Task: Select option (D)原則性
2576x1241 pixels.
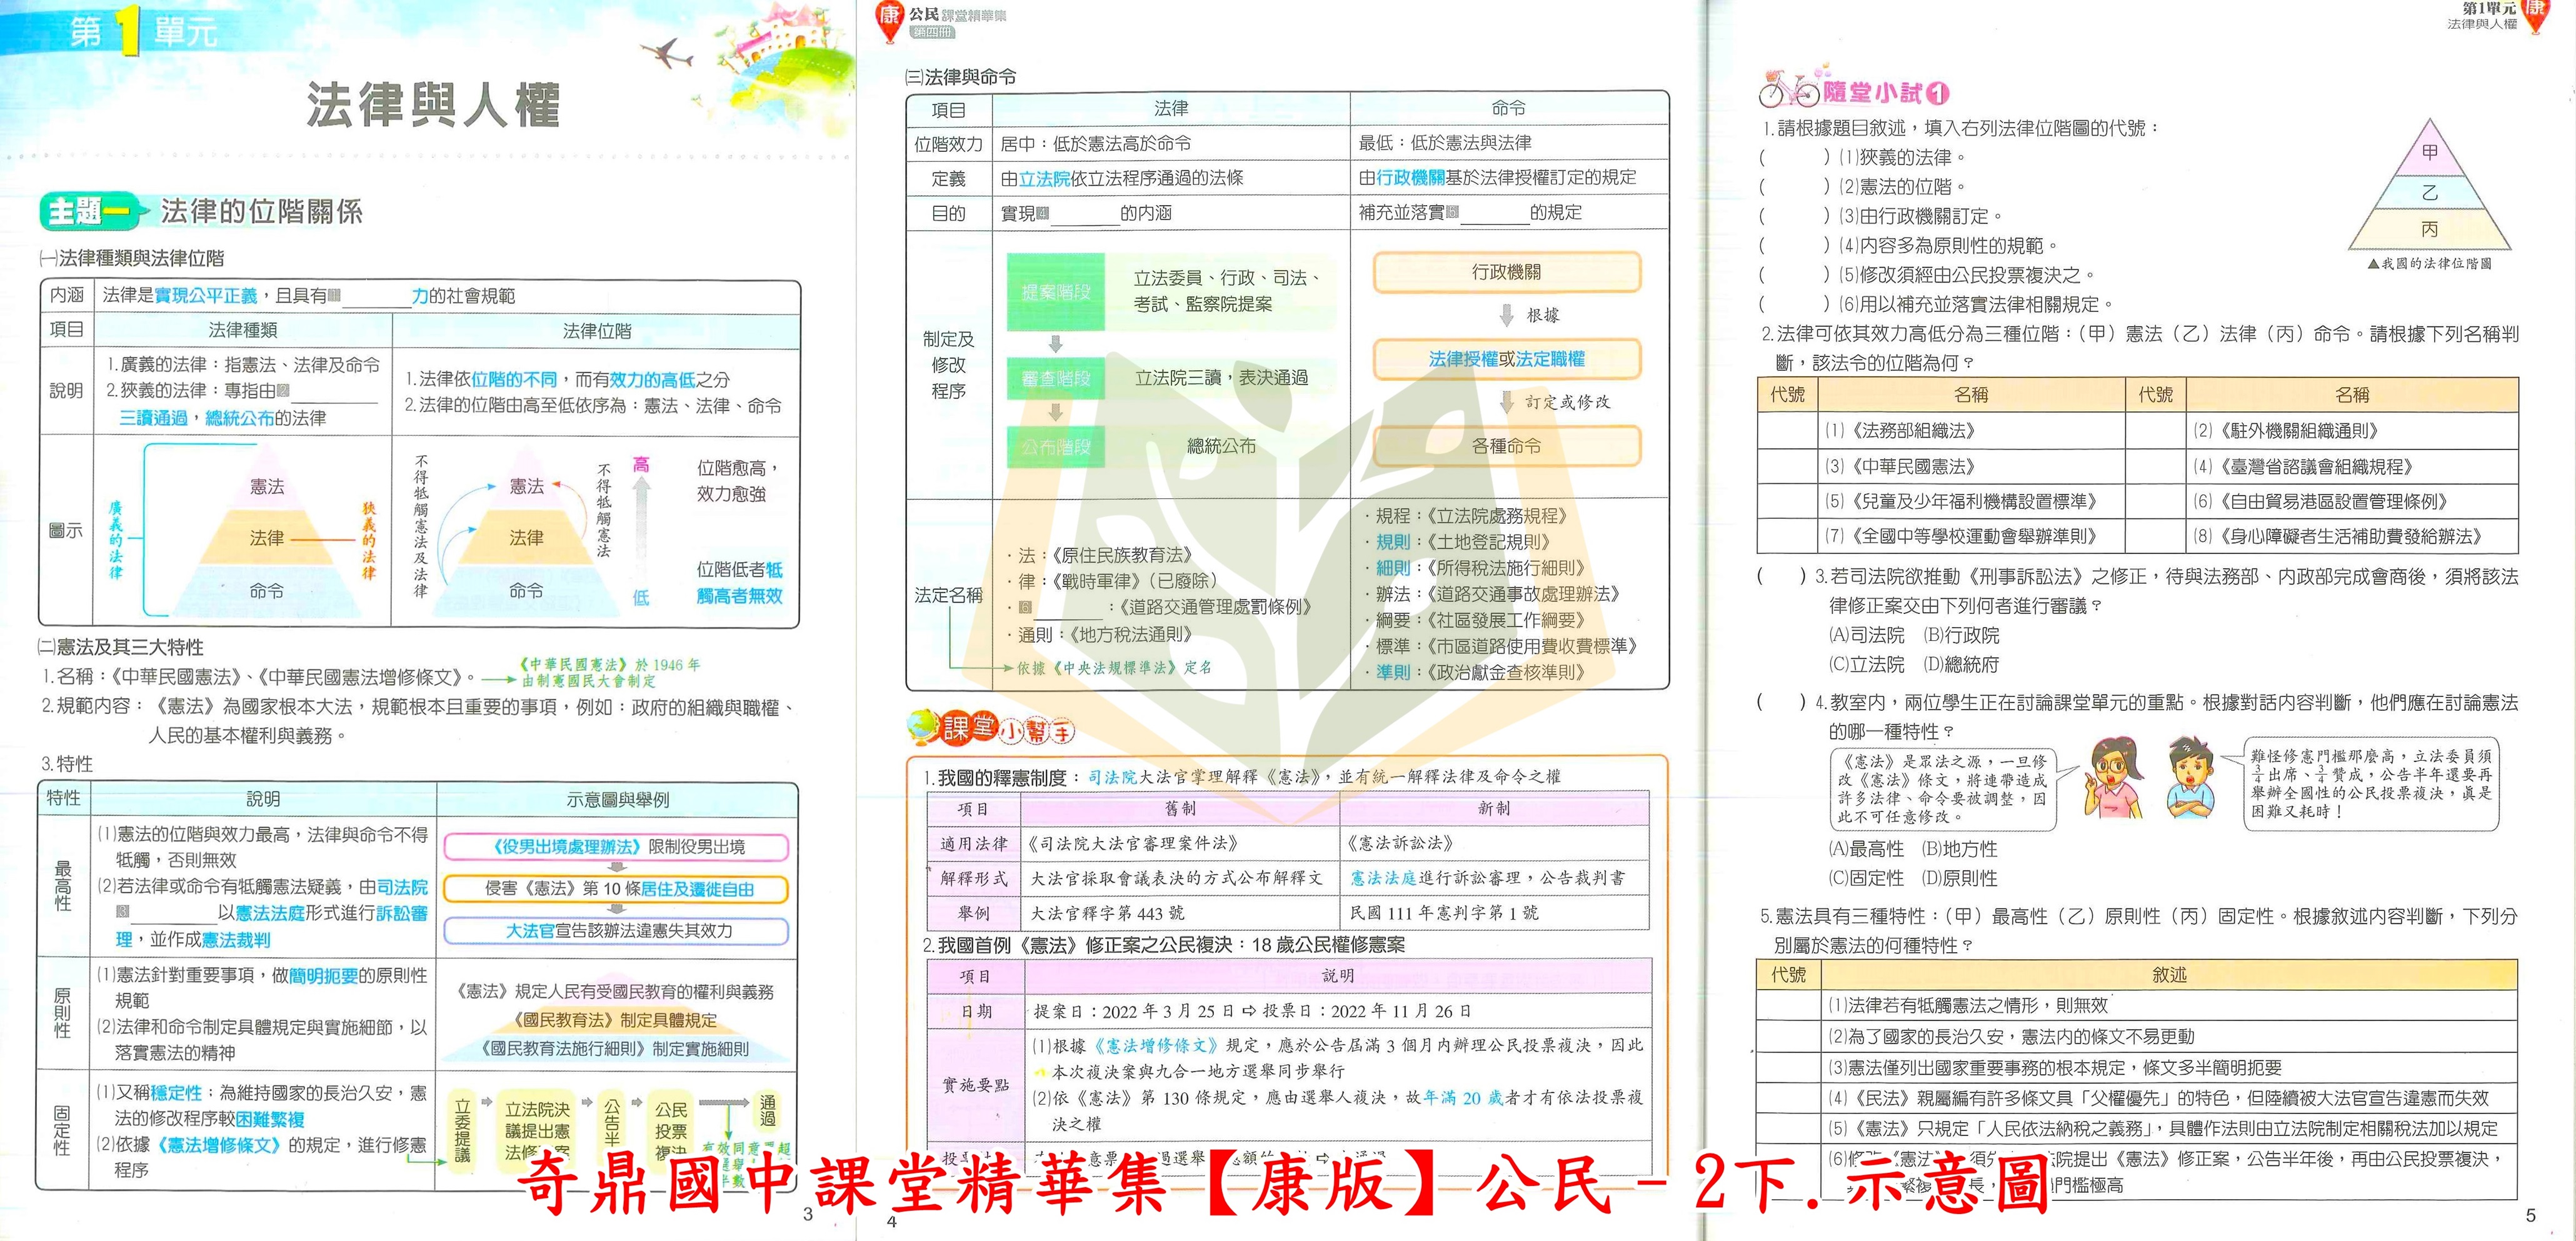Action: click(1960, 878)
